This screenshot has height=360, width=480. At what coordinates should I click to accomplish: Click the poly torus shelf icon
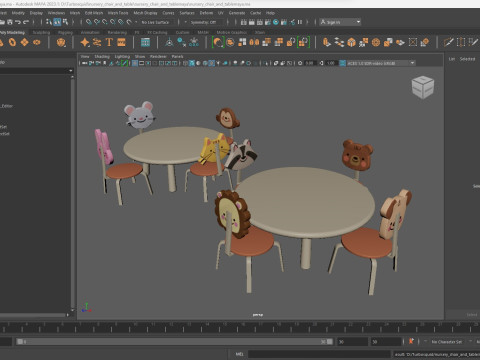[12, 42]
